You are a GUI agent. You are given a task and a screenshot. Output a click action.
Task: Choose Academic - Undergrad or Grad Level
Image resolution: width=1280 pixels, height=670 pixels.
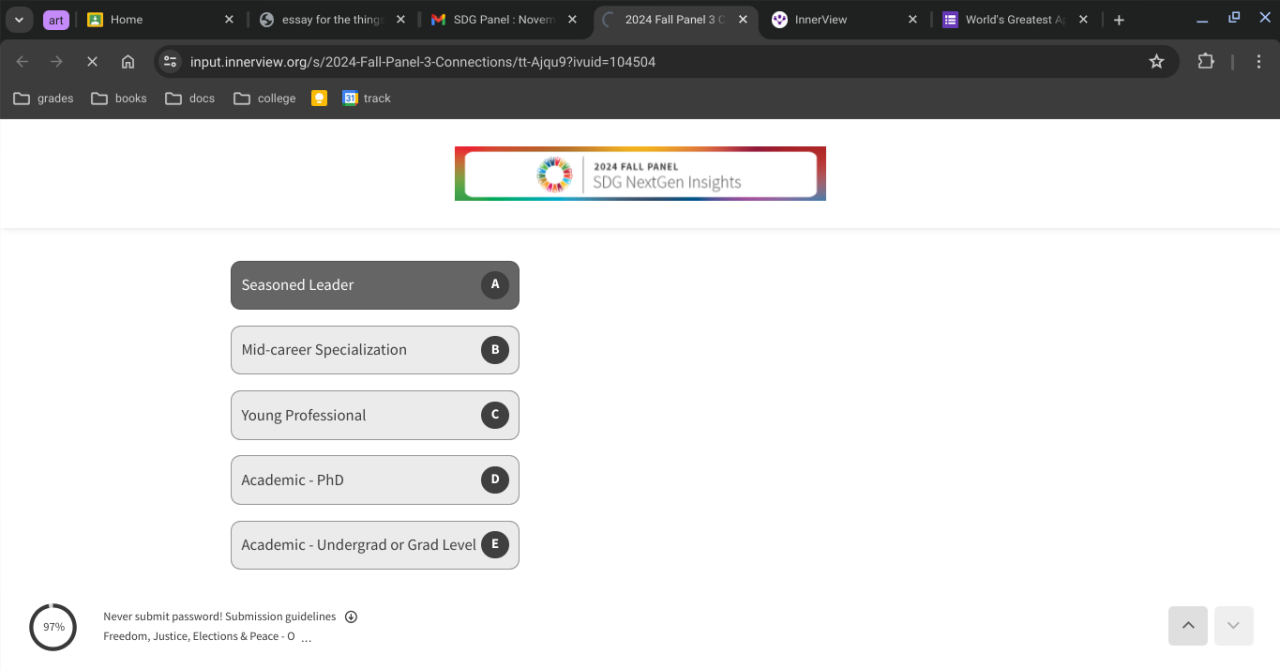tap(374, 545)
